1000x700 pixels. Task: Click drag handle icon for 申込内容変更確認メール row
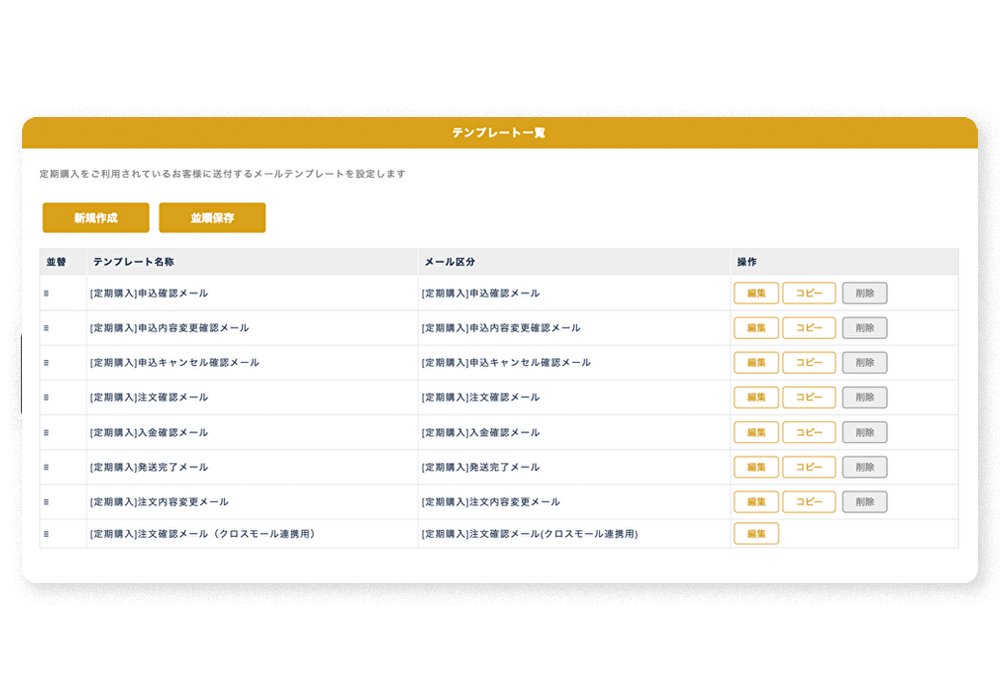pyautogui.click(x=46, y=328)
